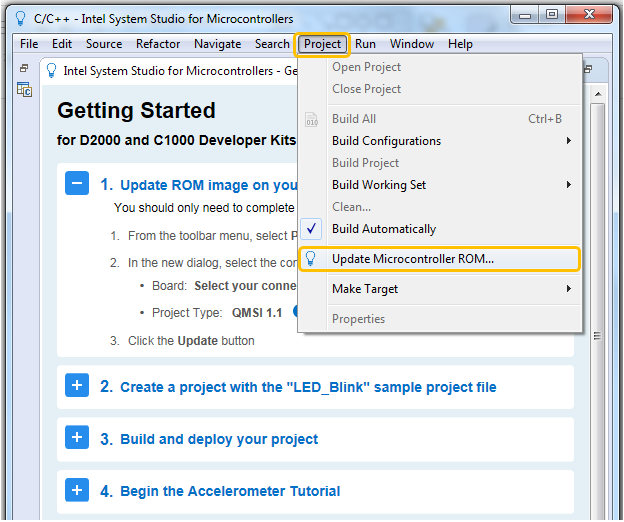The image size is (624, 522).
Task: Select Update Microcontroller ROM menu entry
Action: [413, 259]
